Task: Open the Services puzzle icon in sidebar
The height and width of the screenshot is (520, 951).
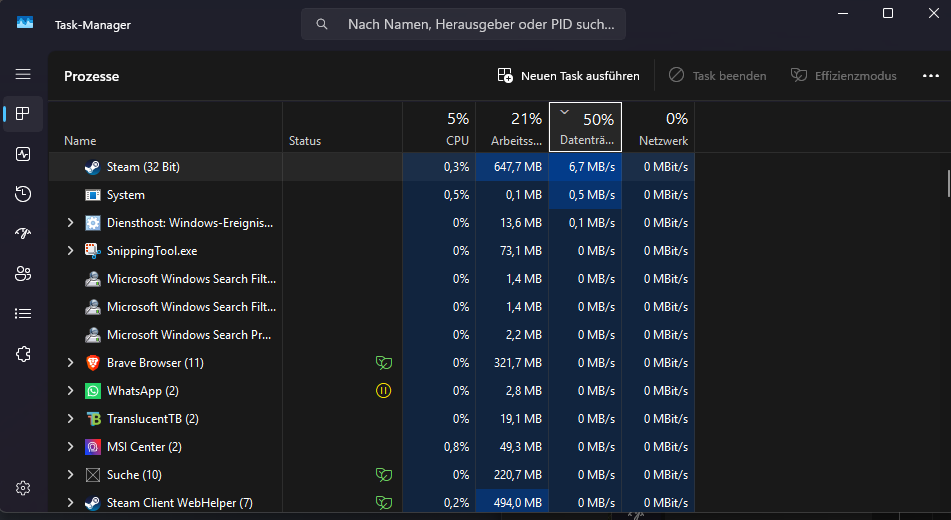Action: click(23, 354)
